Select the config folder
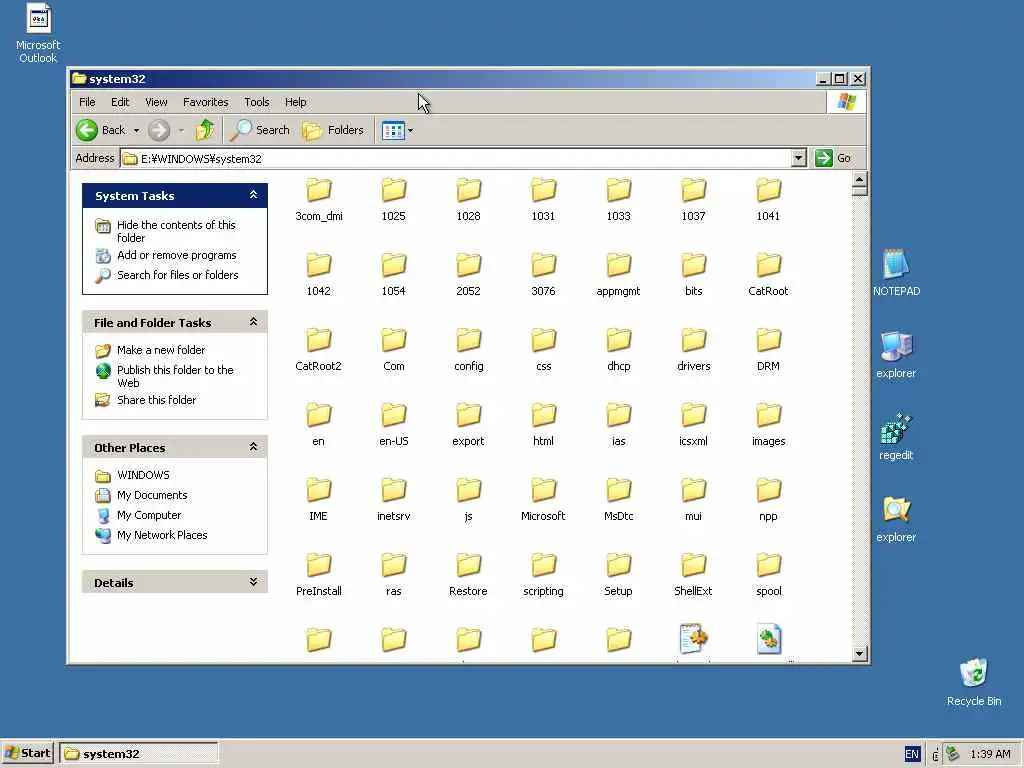This screenshot has height=768, width=1024. pos(469,351)
